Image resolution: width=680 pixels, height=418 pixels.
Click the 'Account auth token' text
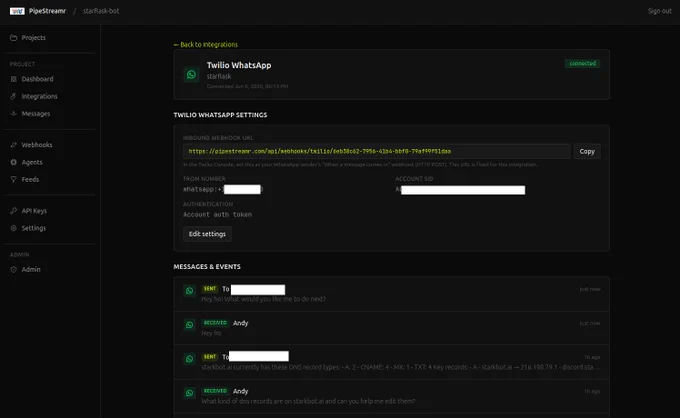coord(217,215)
